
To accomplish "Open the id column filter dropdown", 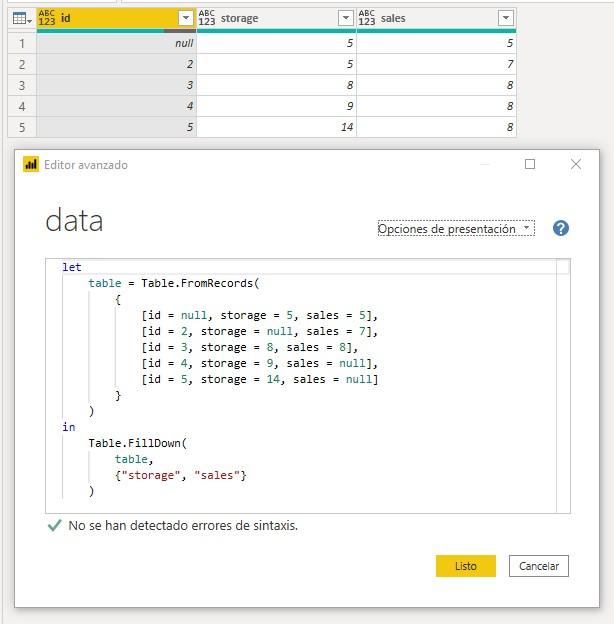I will (x=186, y=18).
